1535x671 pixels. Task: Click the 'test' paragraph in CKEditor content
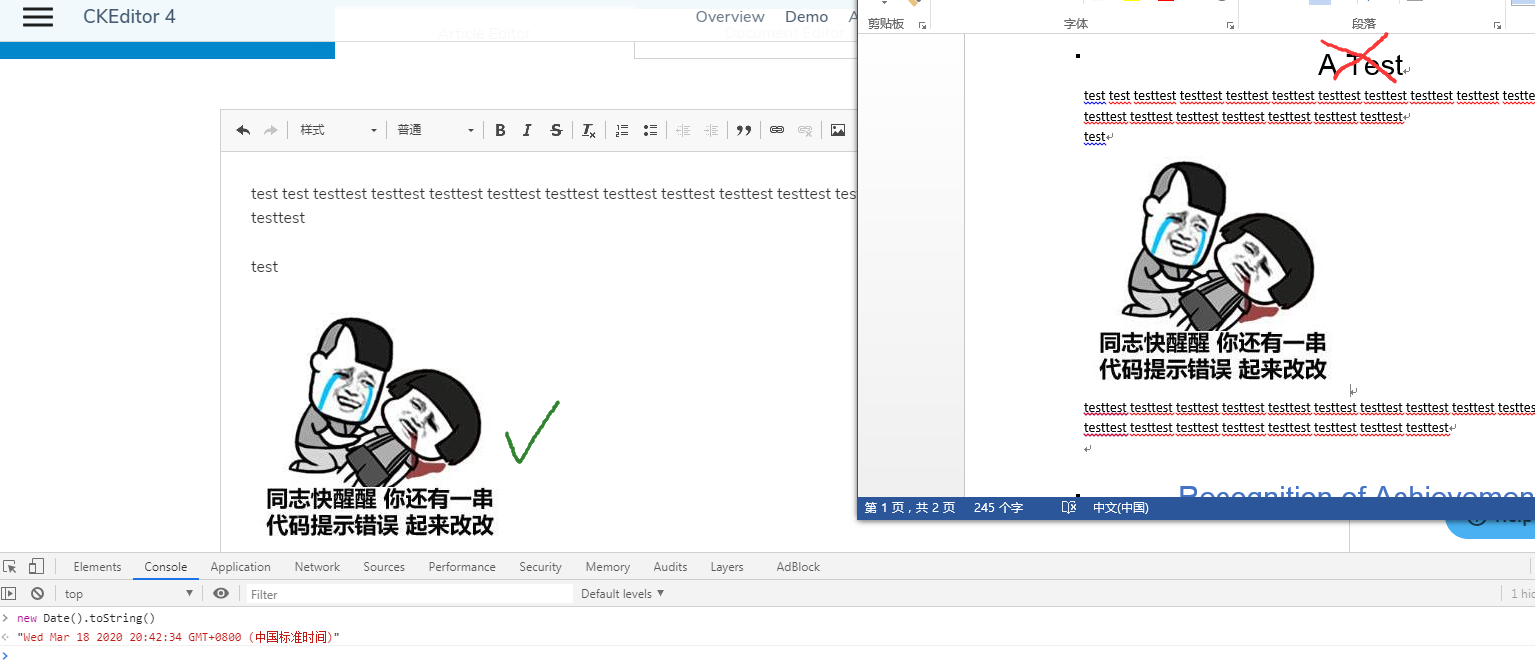click(264, 267)
